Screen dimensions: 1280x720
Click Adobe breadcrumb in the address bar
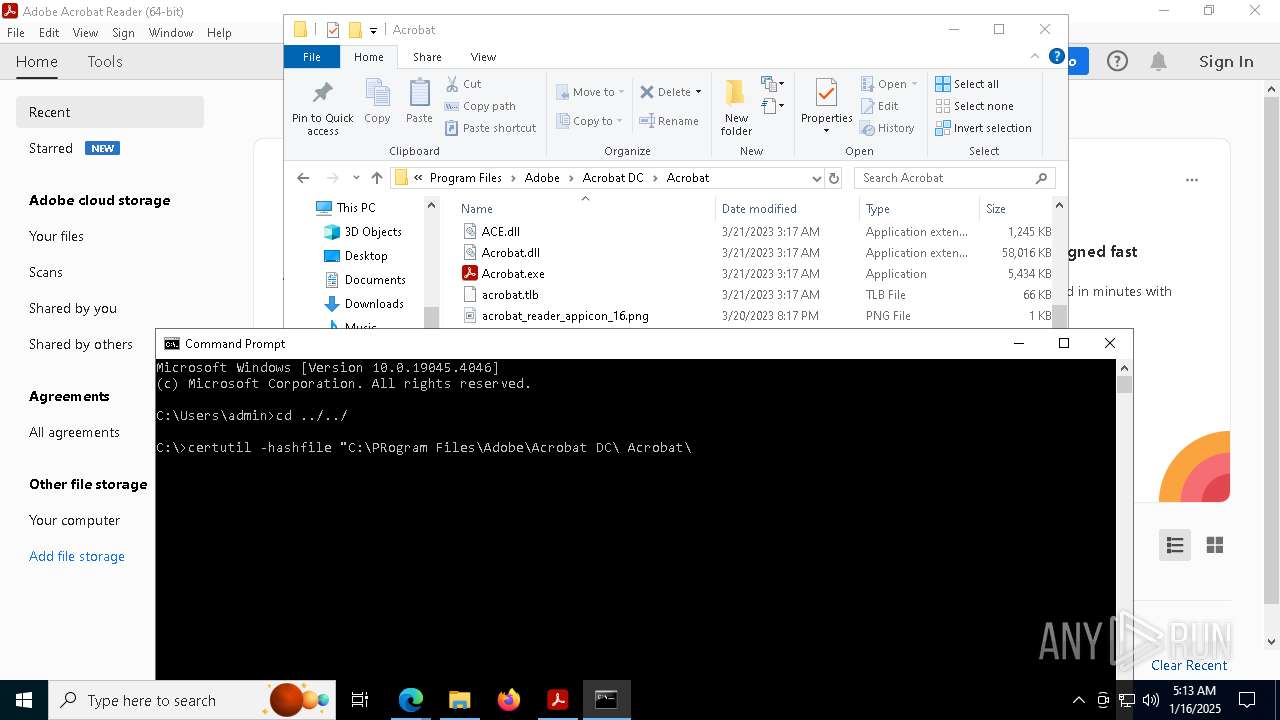click(542, 178)
